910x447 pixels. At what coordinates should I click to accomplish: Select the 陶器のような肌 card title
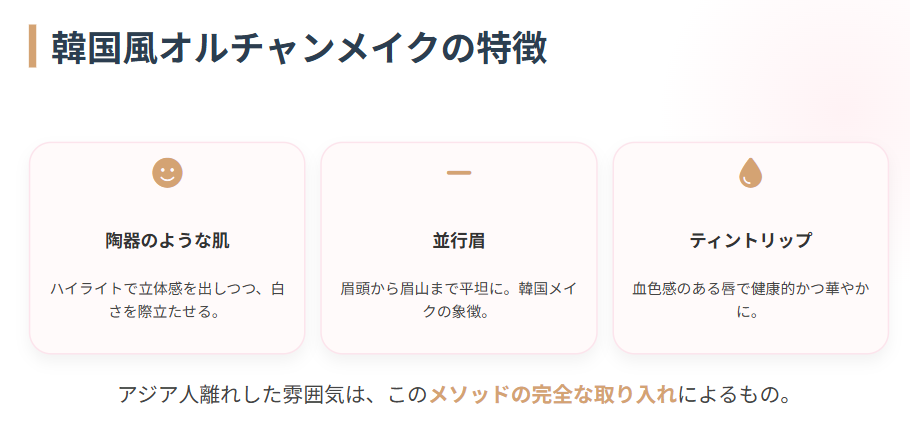pyautogui.click(x=167, y=241)
